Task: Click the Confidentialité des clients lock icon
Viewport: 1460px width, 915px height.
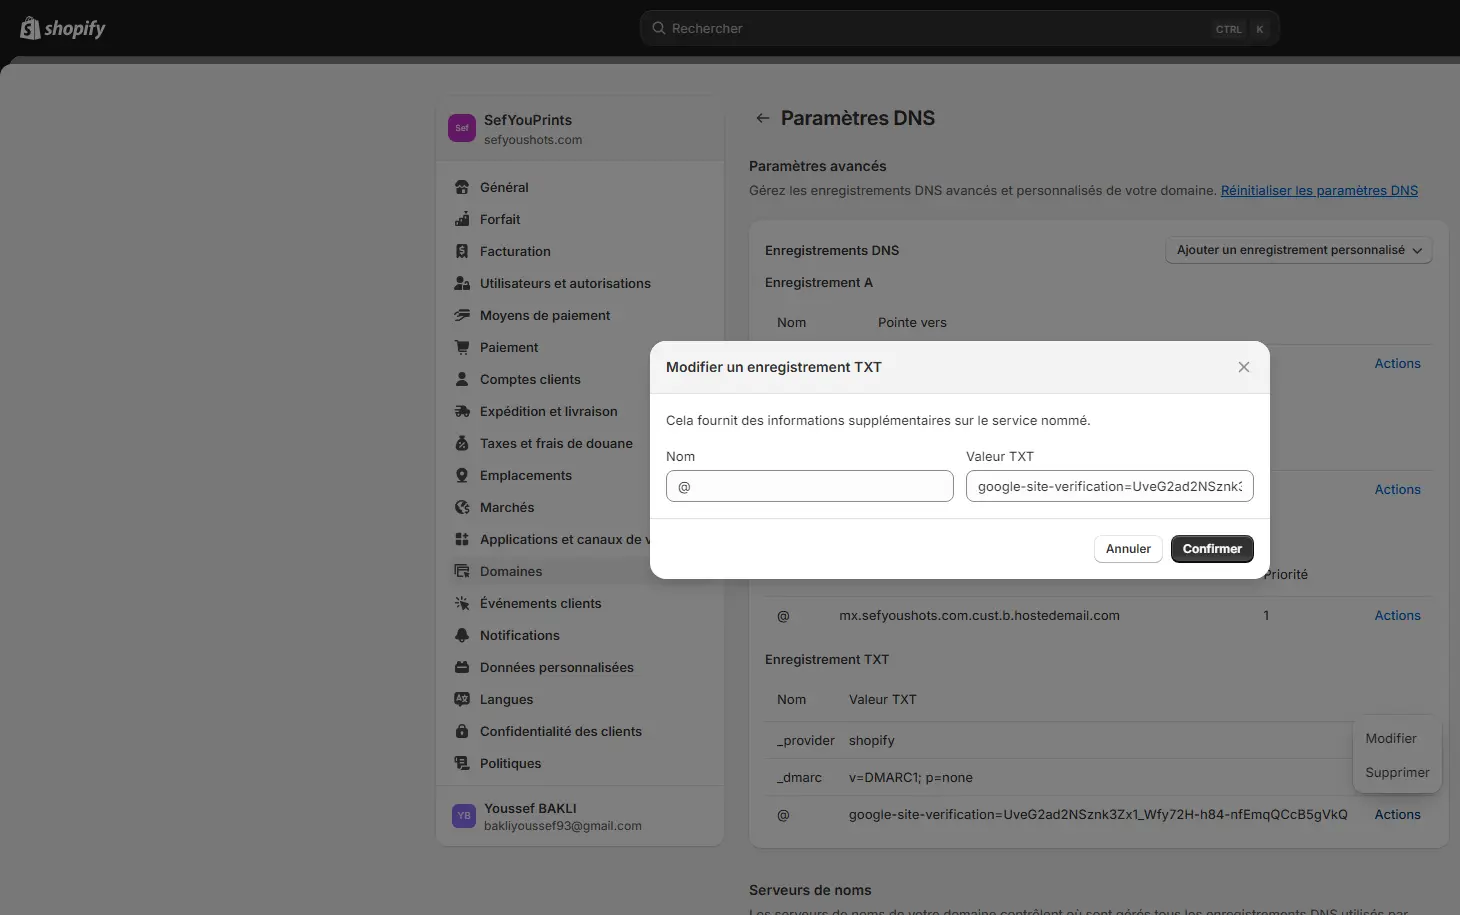Action: 462,731
